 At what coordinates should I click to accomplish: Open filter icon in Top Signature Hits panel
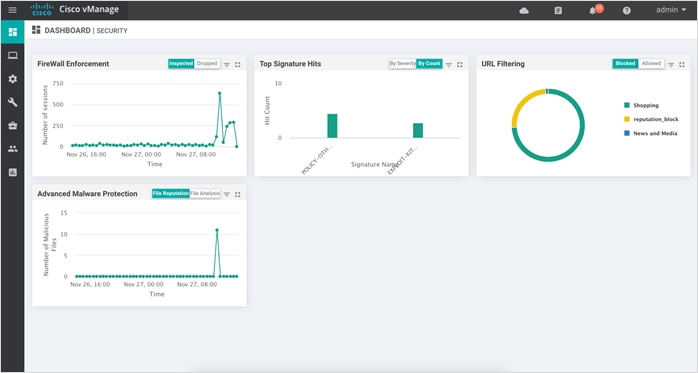coord(449,65)
